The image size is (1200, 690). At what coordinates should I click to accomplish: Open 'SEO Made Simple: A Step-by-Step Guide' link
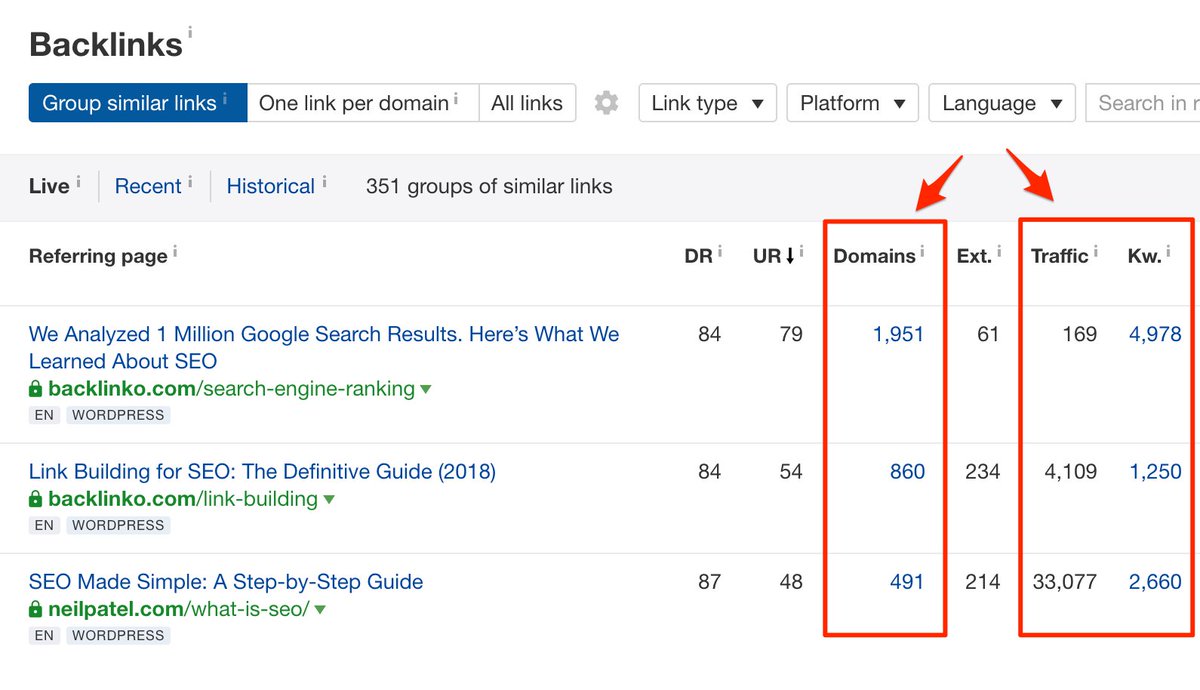pyautogui.click(x=226, y=581)
